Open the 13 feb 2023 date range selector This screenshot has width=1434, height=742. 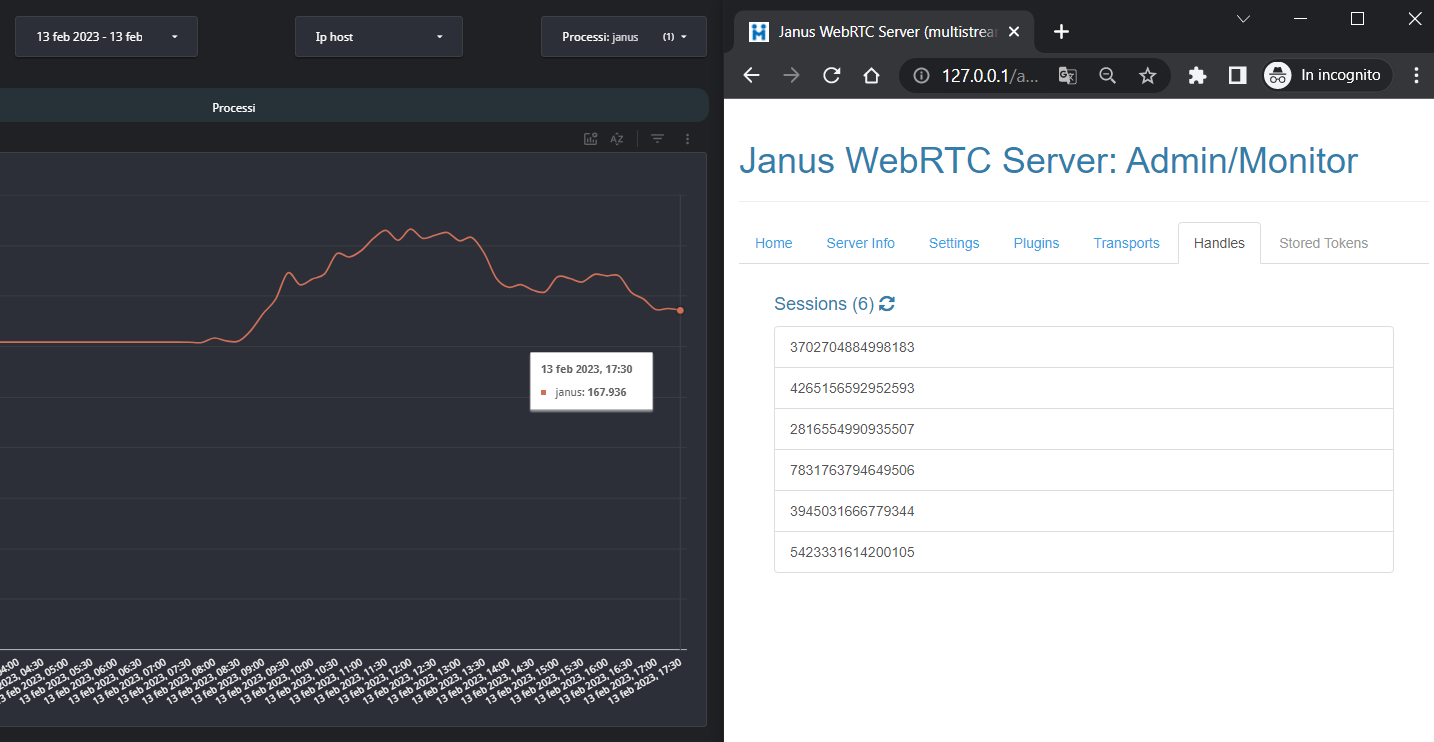tap(106, 35)
